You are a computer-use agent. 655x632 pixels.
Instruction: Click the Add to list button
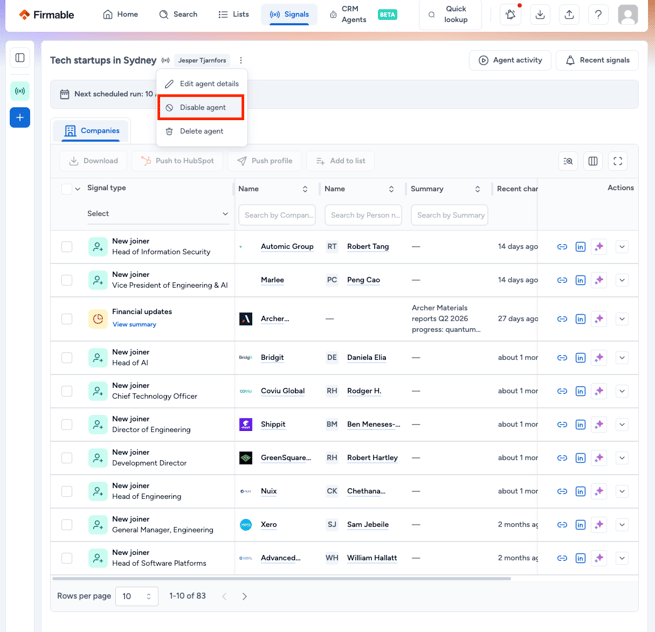pos(340,161)
